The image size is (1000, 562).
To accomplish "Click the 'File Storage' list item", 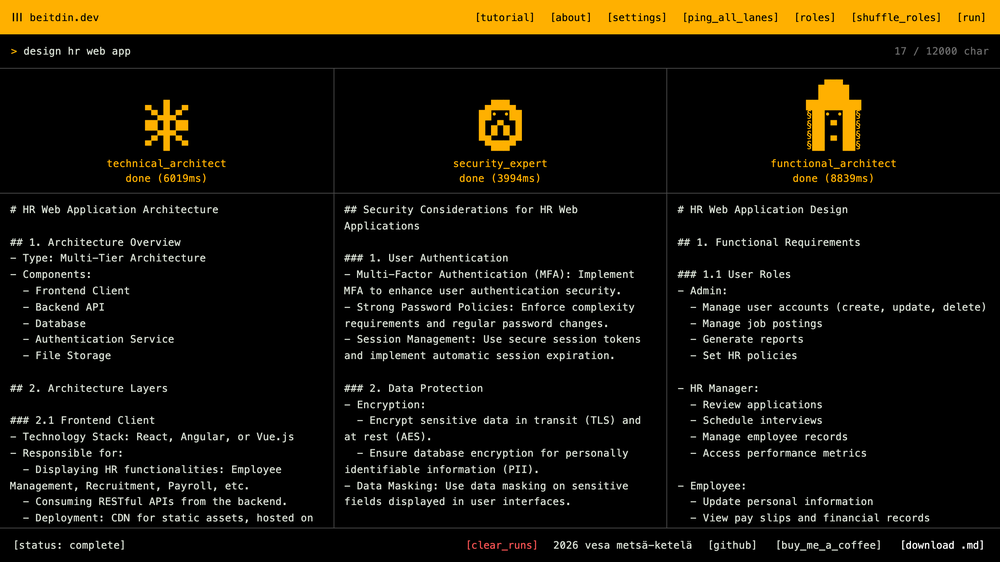I will [73, 355].
